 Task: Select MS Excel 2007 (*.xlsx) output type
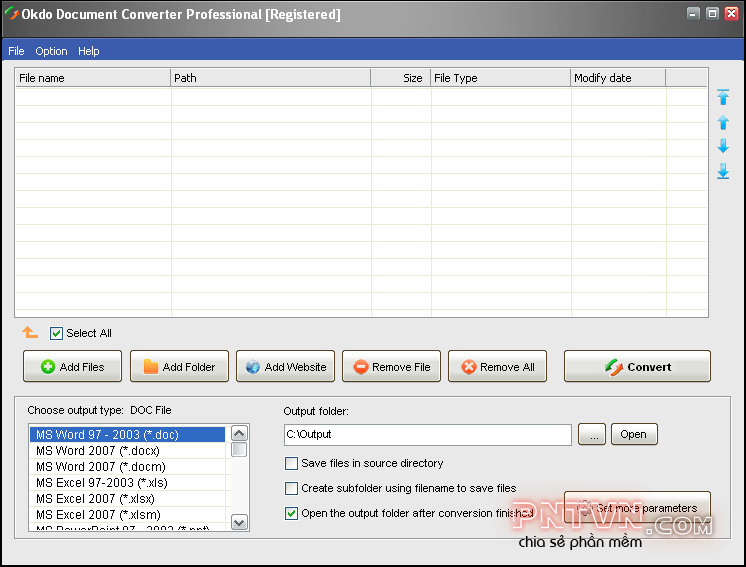pos(127,499)
